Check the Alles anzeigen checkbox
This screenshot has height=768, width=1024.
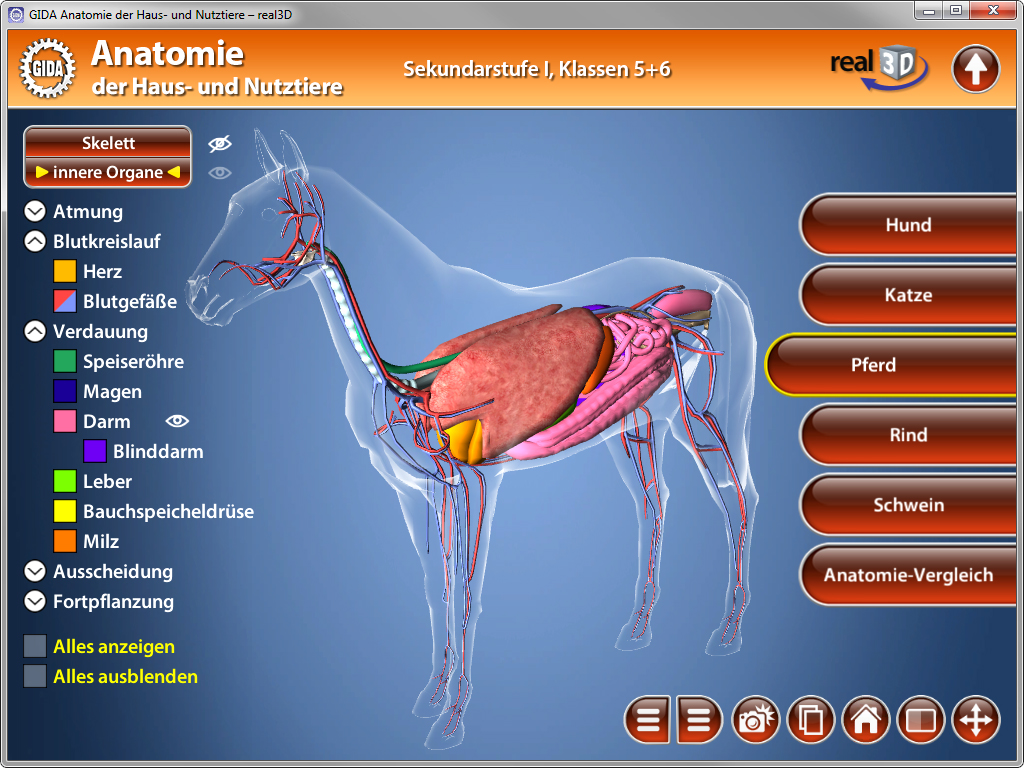coord(35,647)
